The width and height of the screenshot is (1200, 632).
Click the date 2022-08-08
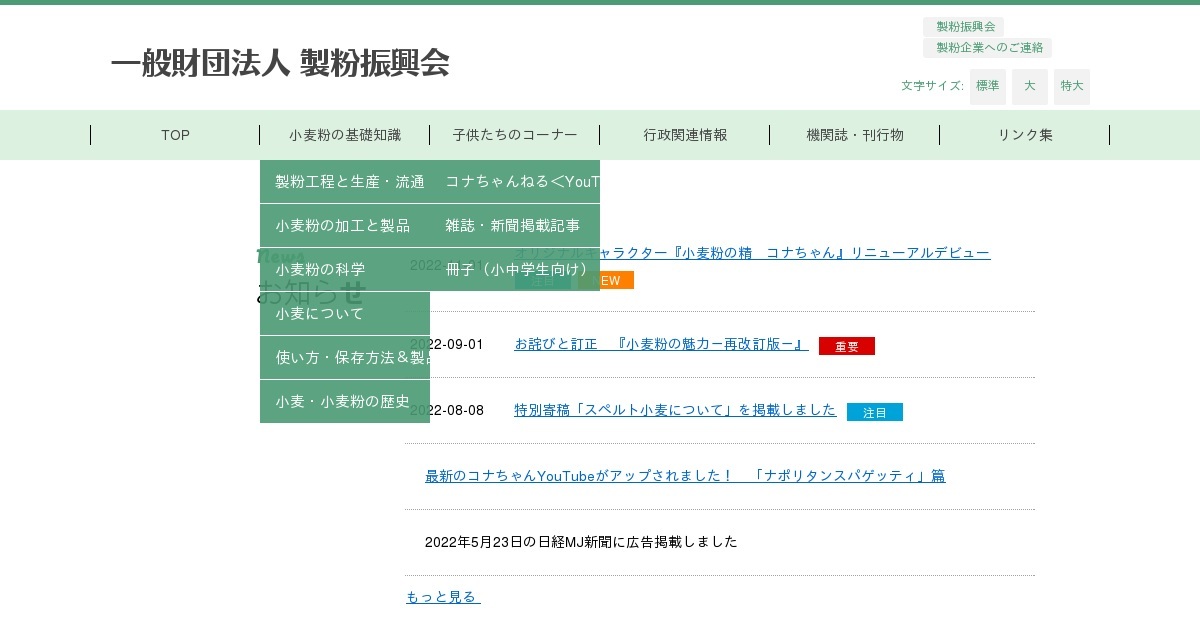pyautogui.click(x=446, y=410)
